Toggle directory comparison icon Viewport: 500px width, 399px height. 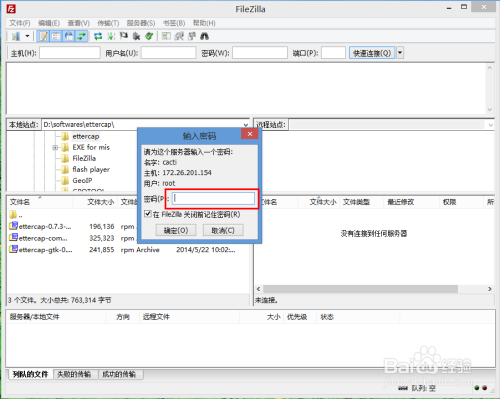point(179,36)
